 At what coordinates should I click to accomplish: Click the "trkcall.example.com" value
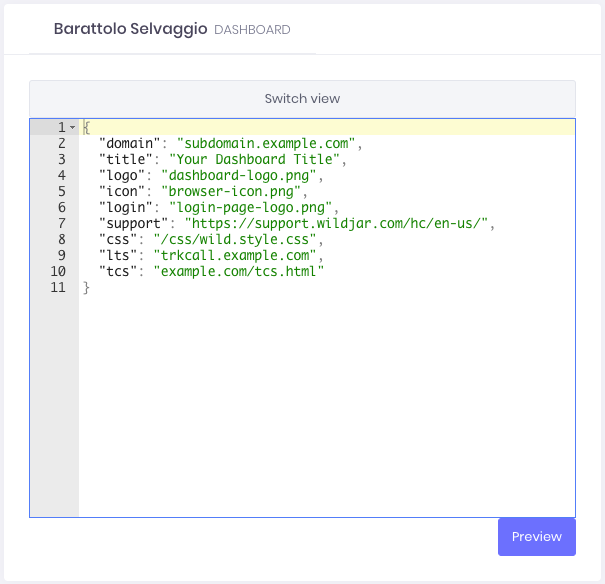235,255
